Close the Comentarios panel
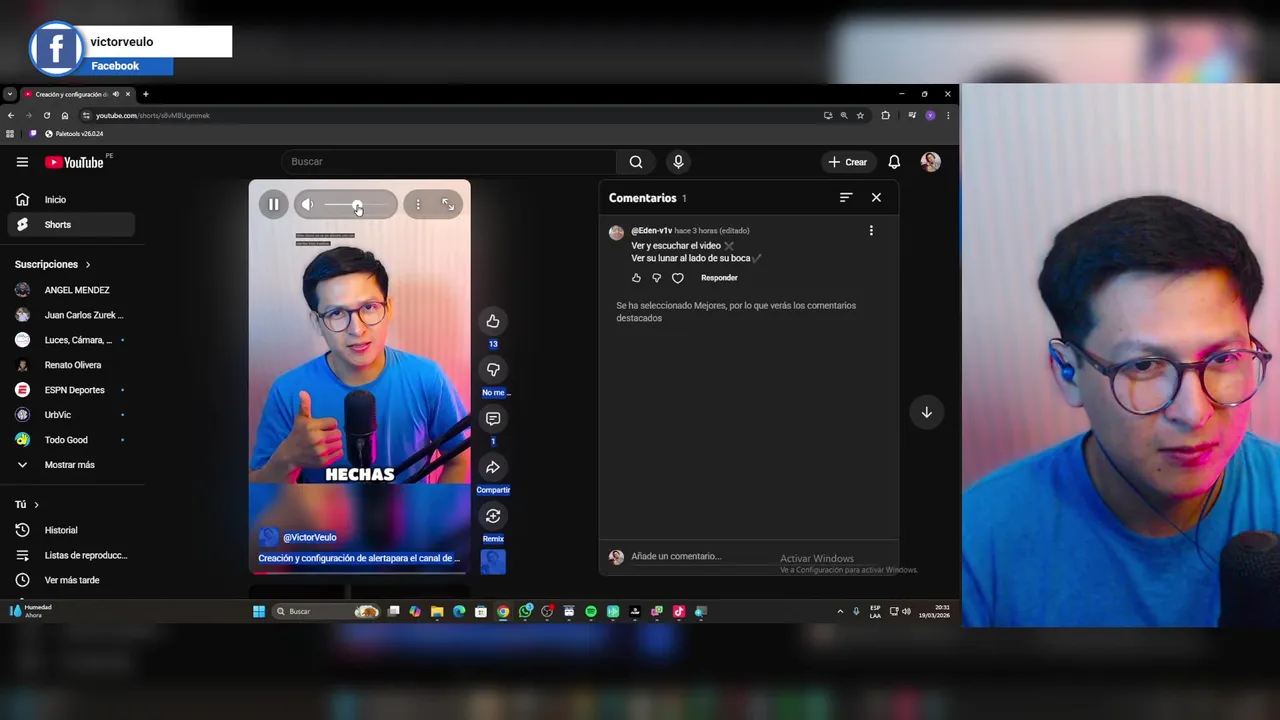 (876, 198)
